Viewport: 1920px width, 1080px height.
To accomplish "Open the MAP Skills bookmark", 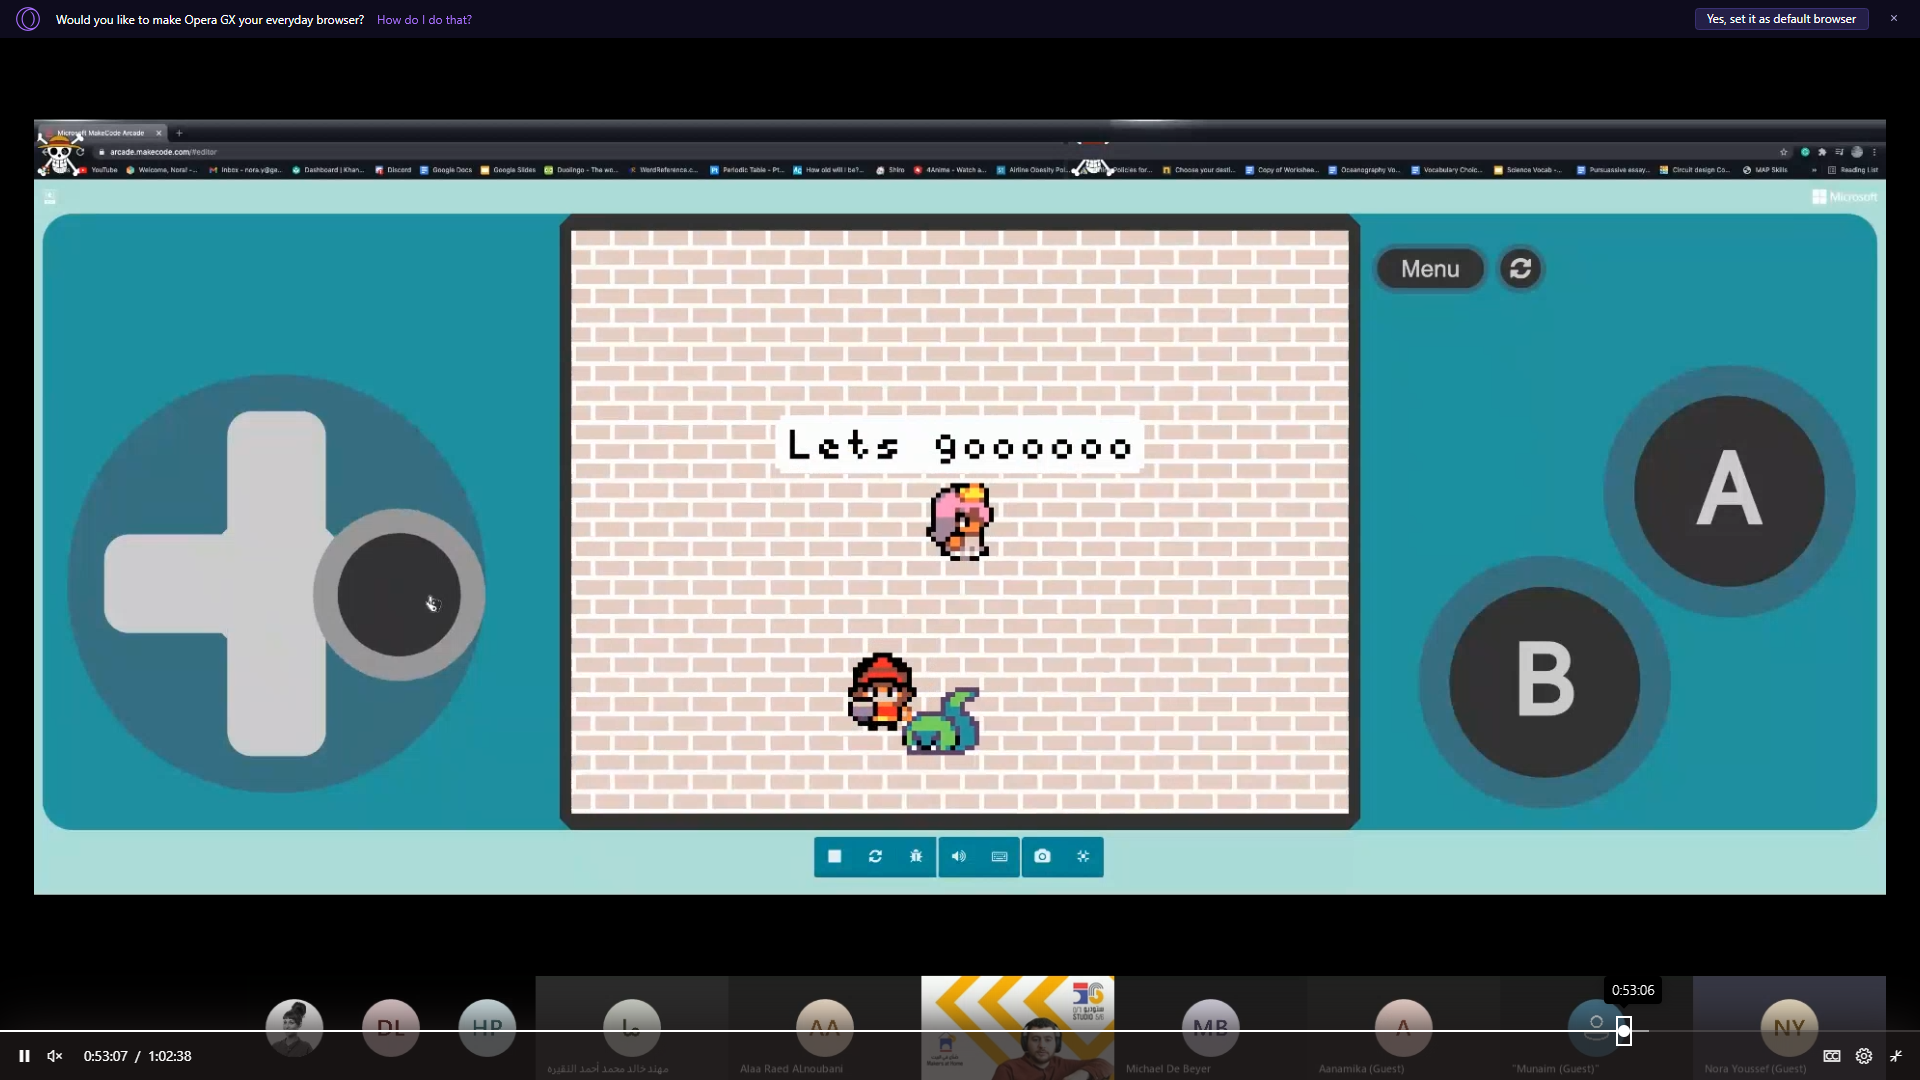I will tap(1765, 170).
